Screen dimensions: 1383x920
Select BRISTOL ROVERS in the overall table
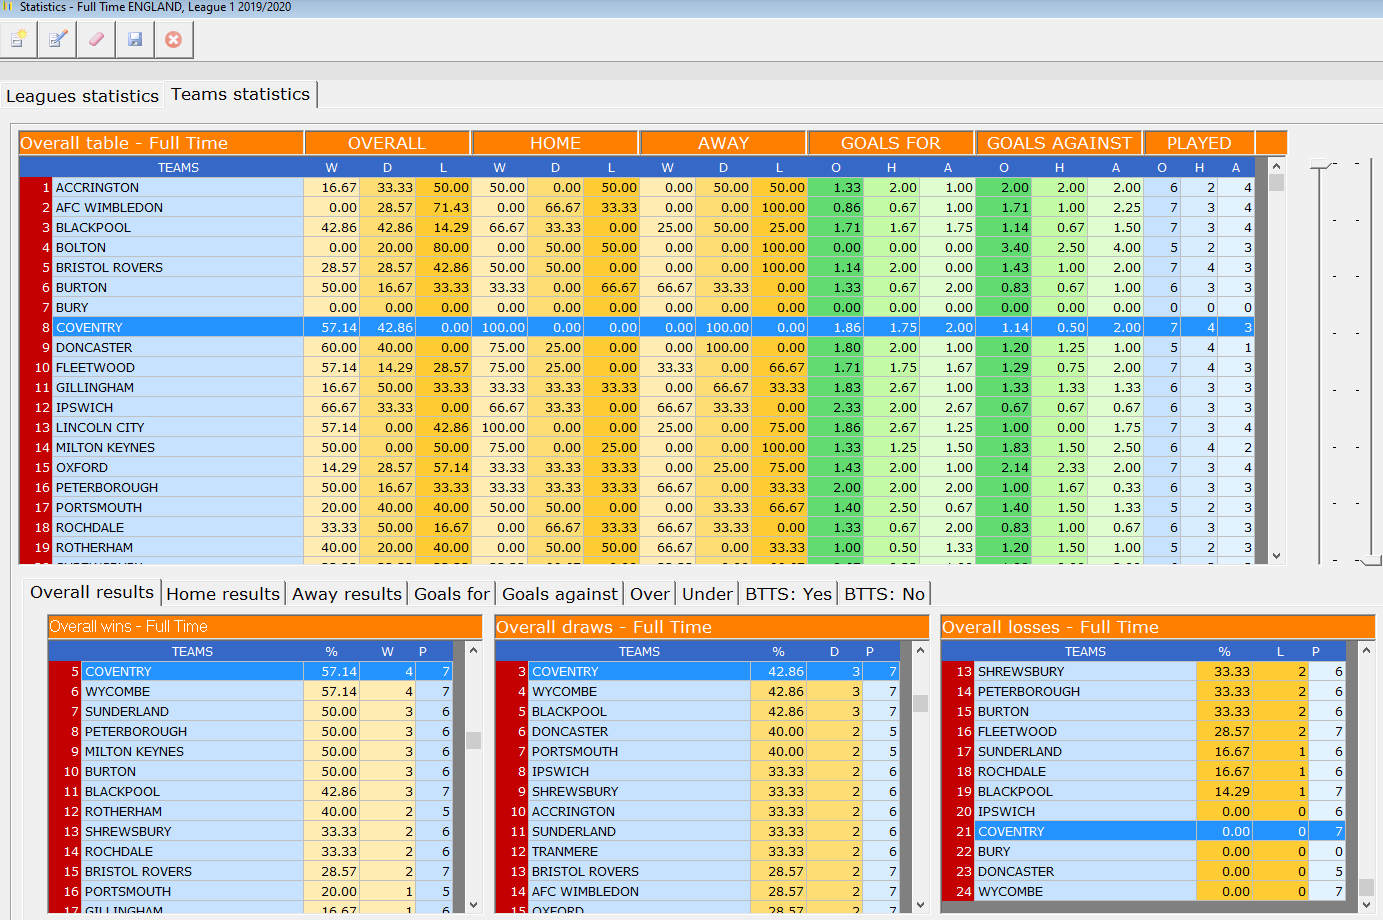[636, 267]
